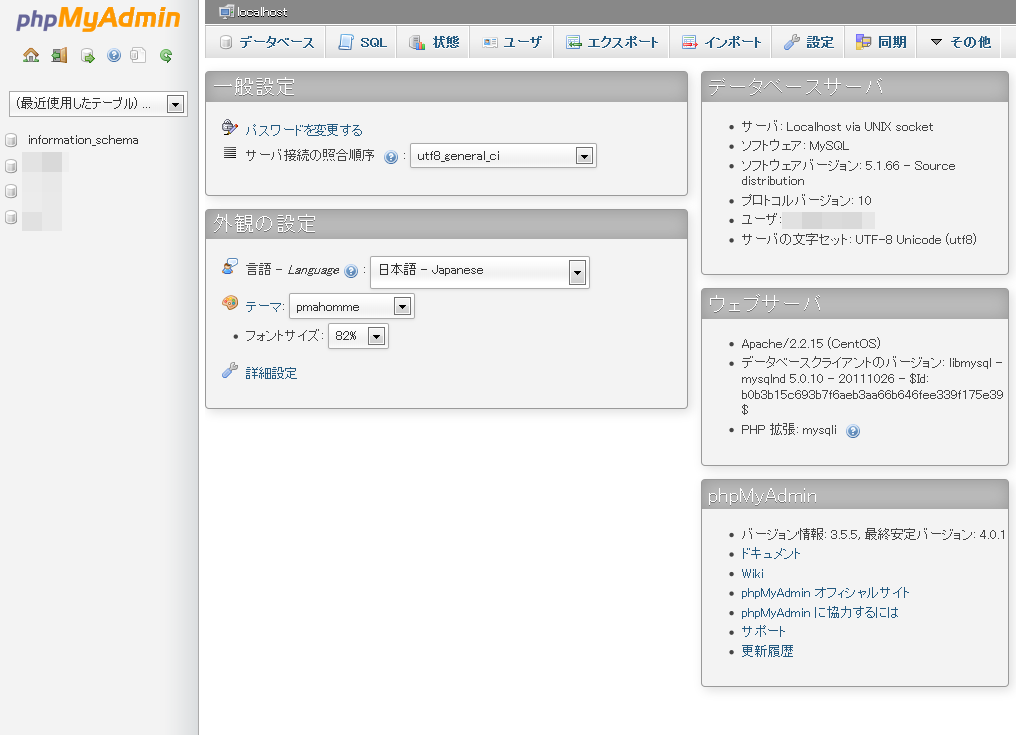Click phpMyAdmin に協力するには link
Viewport: 1016px width, 735px height.
click(x=820, y=612)
